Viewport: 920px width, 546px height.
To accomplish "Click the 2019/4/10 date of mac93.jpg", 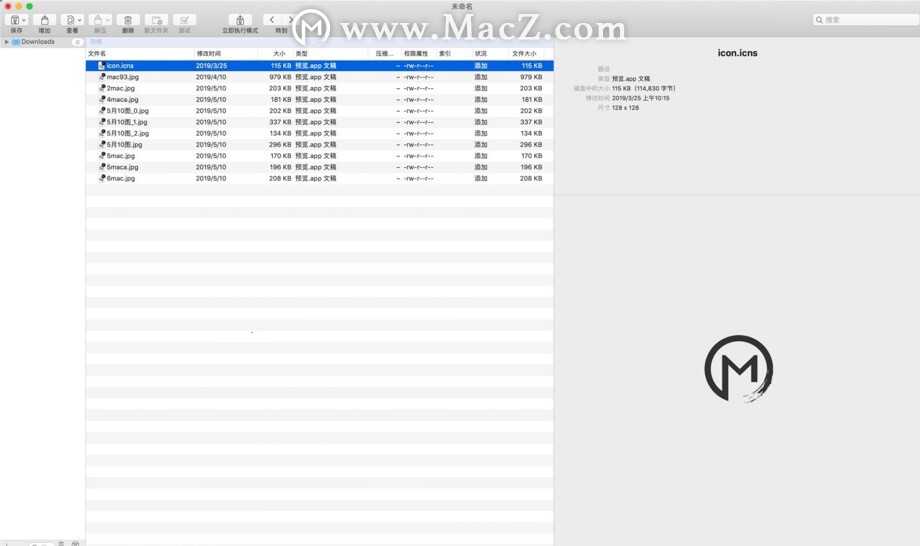I will click(x=211, y=77).
